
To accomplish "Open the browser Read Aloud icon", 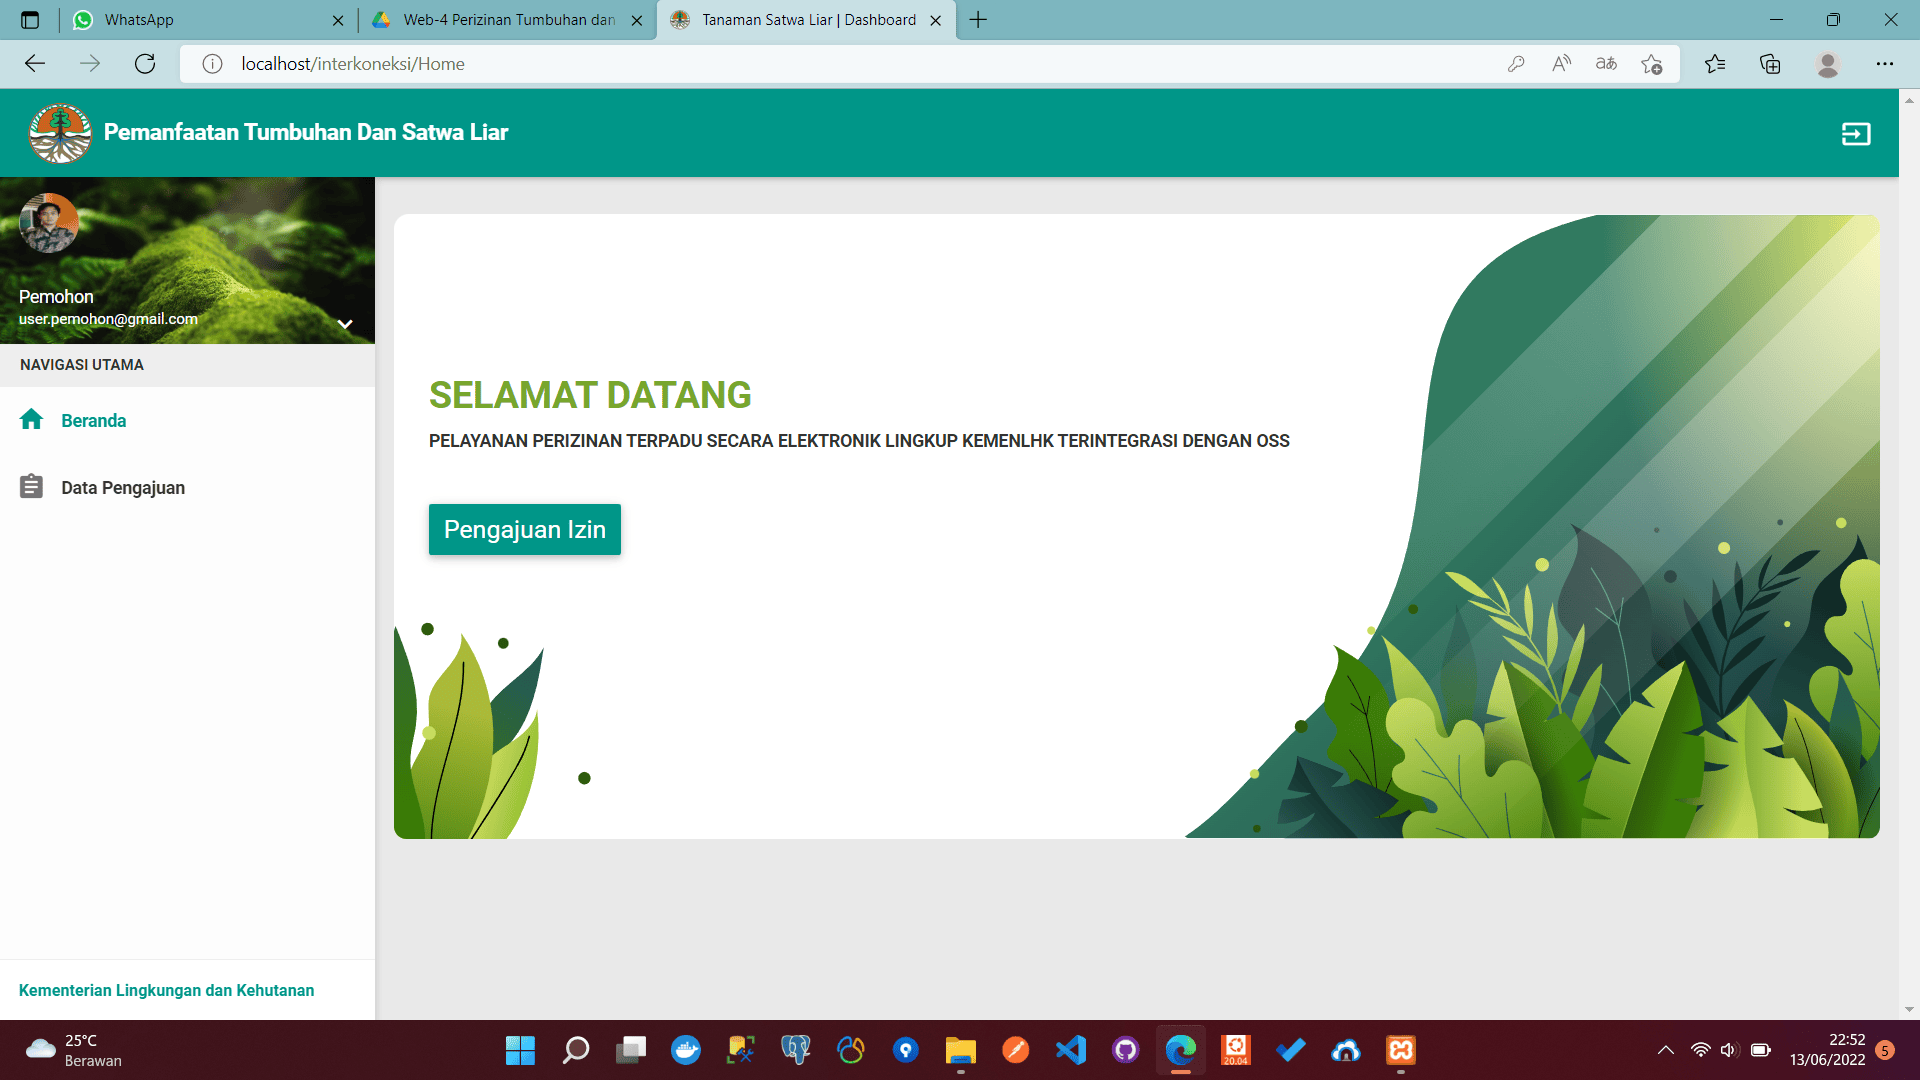I will (1561, 64).
